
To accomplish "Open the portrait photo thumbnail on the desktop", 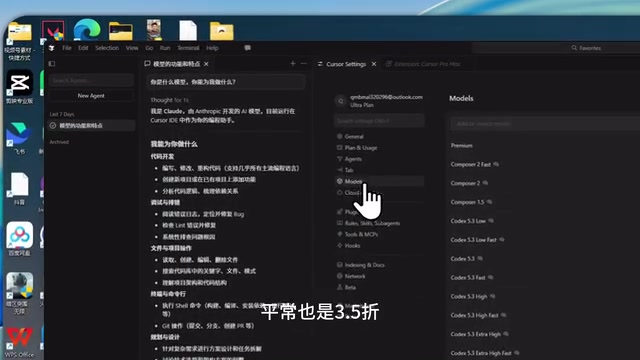I will tap(154, 29).
